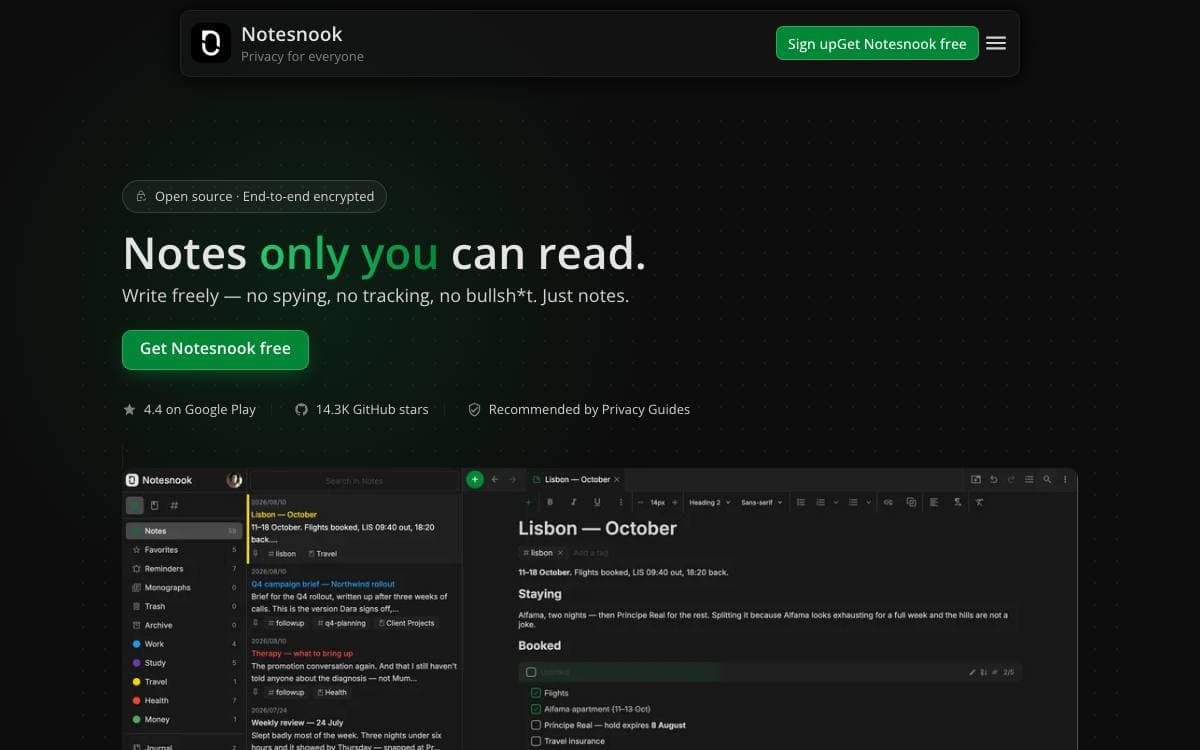Screen dimensions: 1200x750
Task: Open search icon at editor top right
Action: (1047, 479)
